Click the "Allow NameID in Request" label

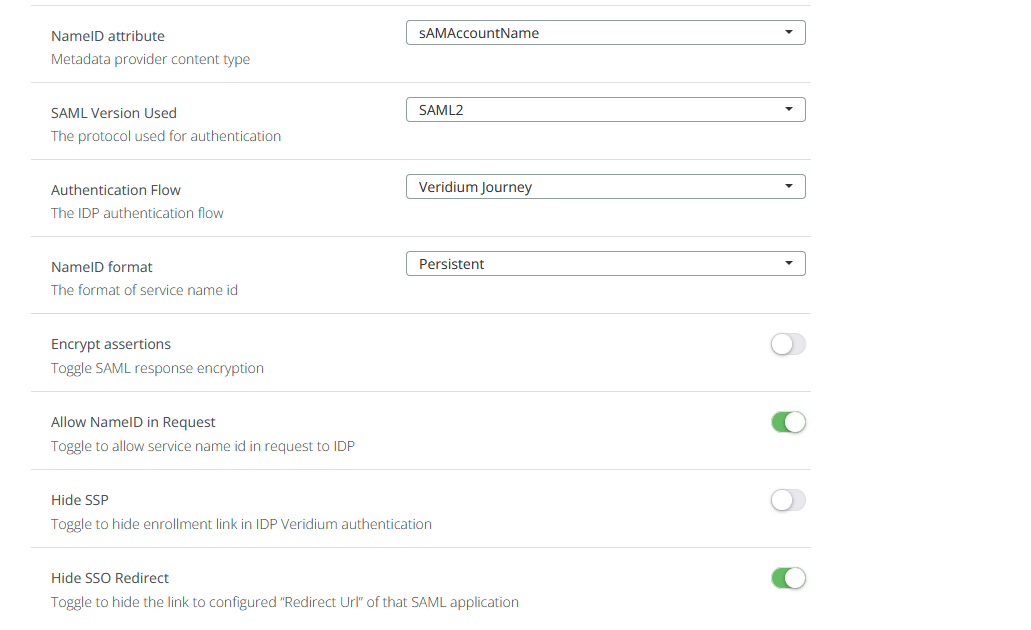pyautogui.click(x=133, y=422)
